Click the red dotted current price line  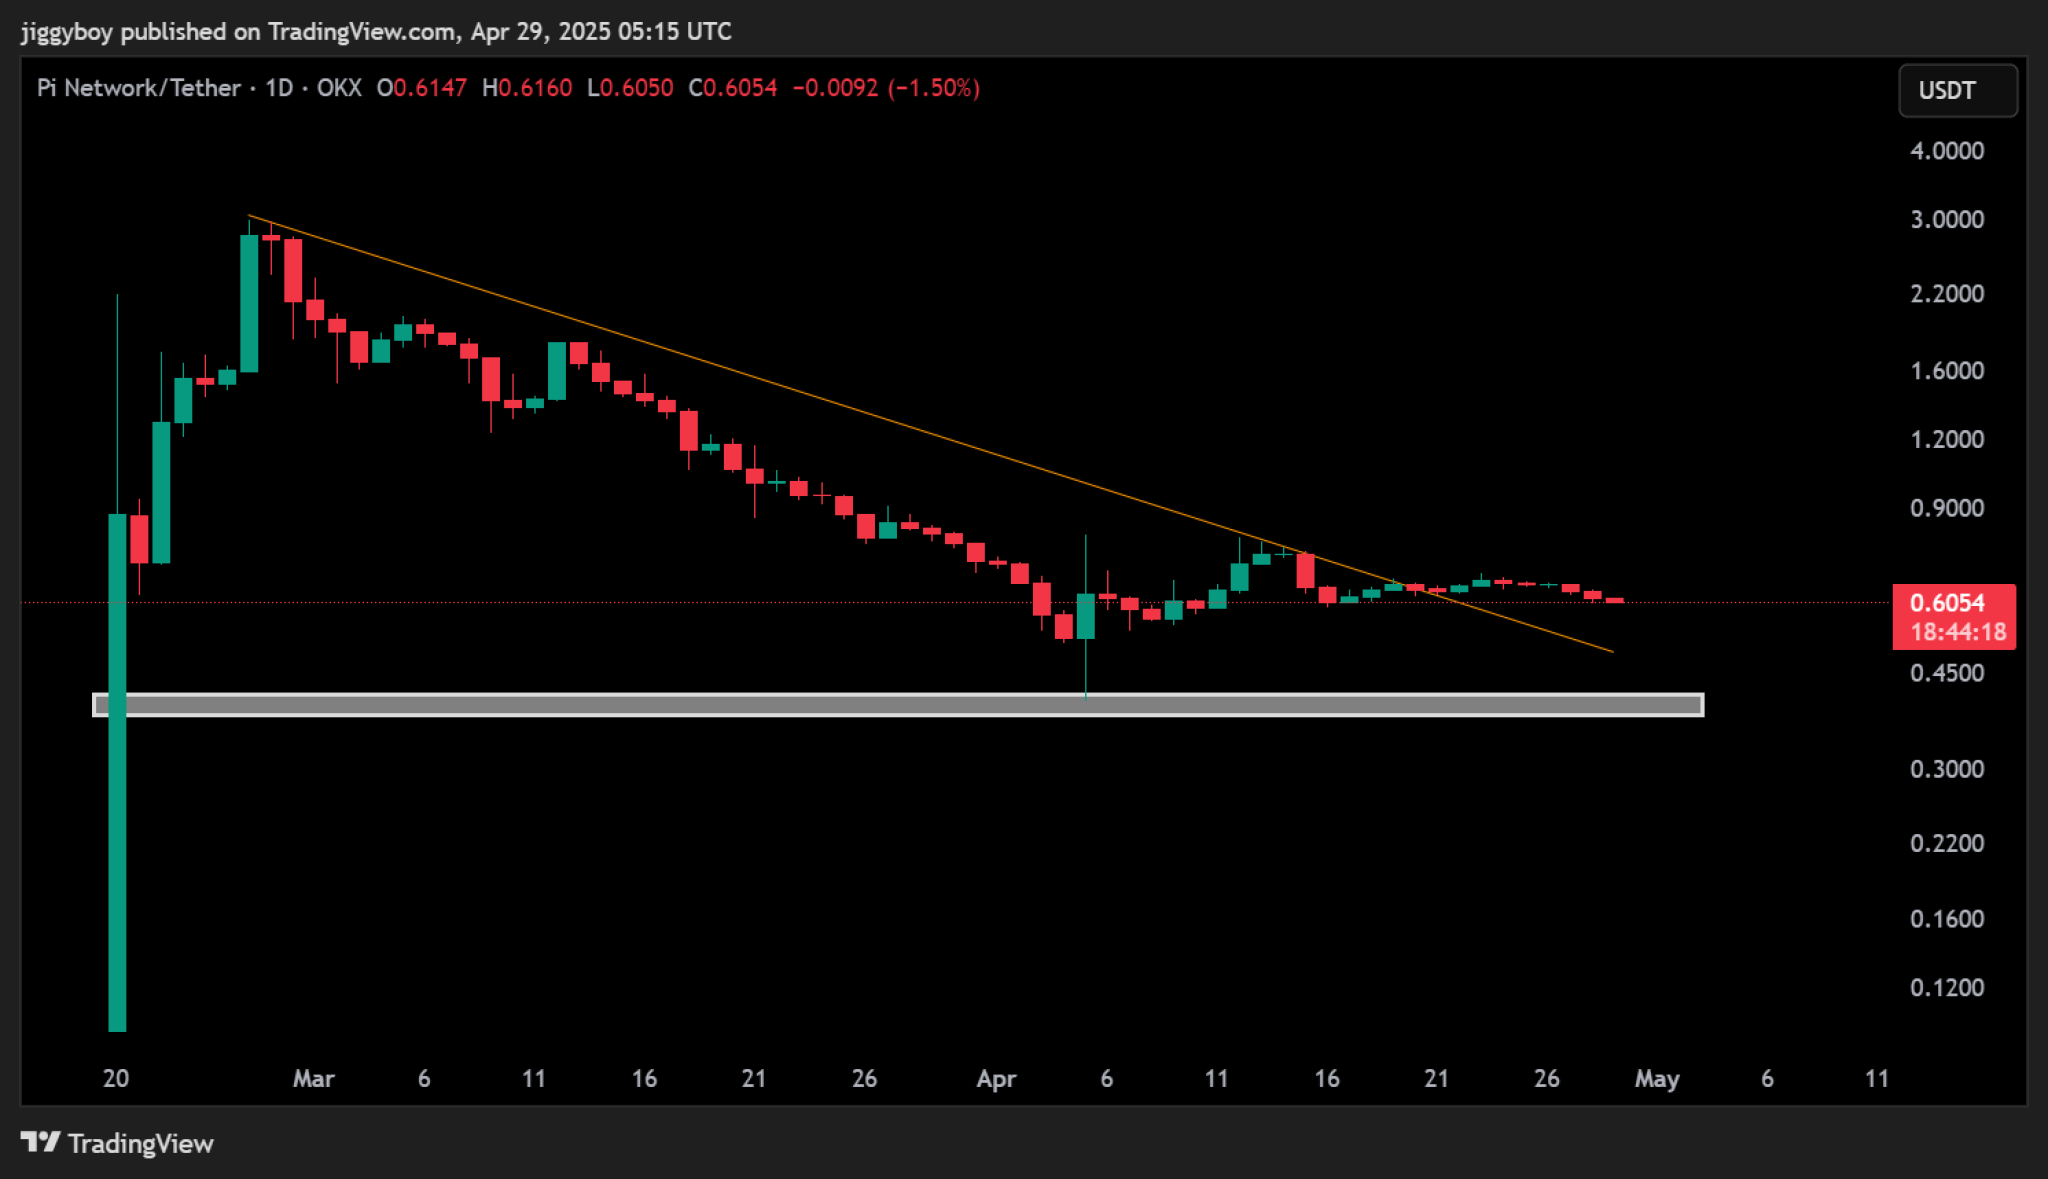1750,602
